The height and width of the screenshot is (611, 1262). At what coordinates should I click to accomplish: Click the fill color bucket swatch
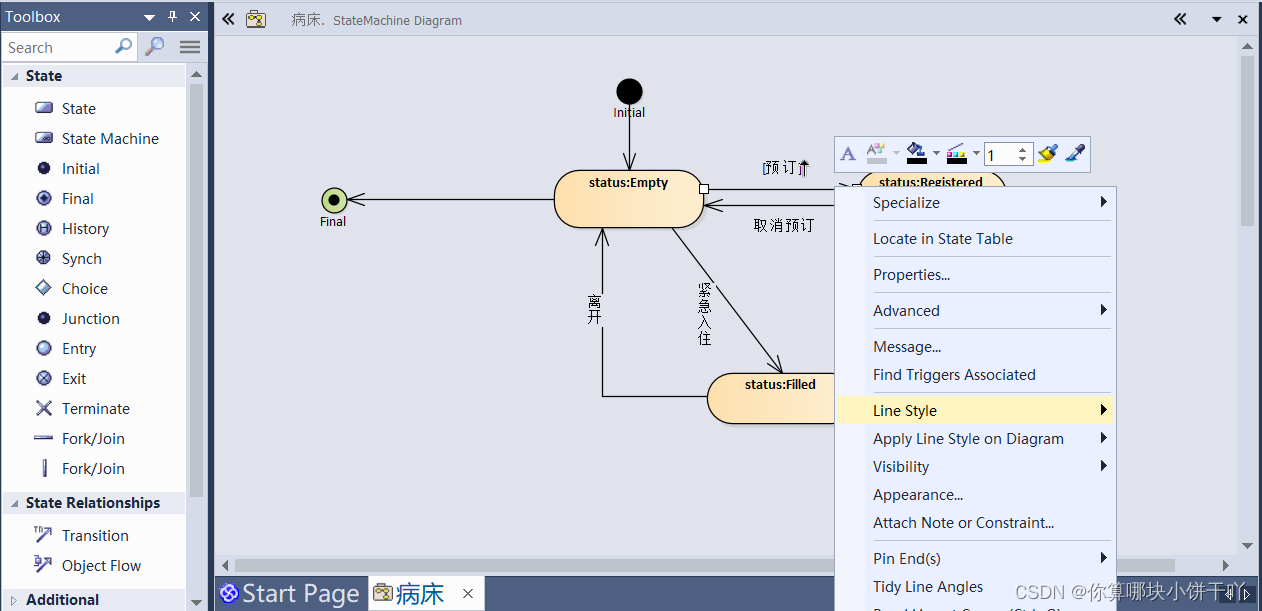click(x=917, y=154)
